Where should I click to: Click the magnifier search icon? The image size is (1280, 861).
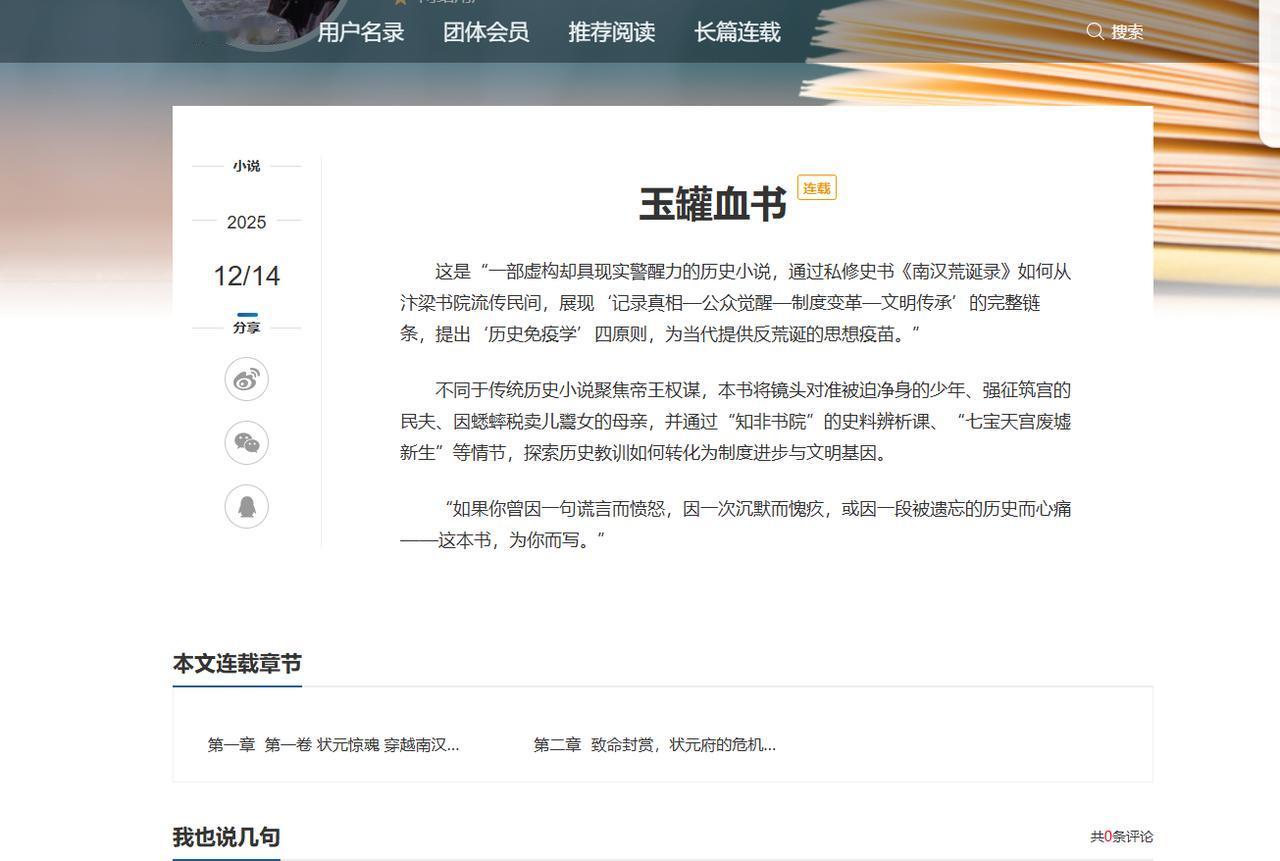coord(1095,31)
